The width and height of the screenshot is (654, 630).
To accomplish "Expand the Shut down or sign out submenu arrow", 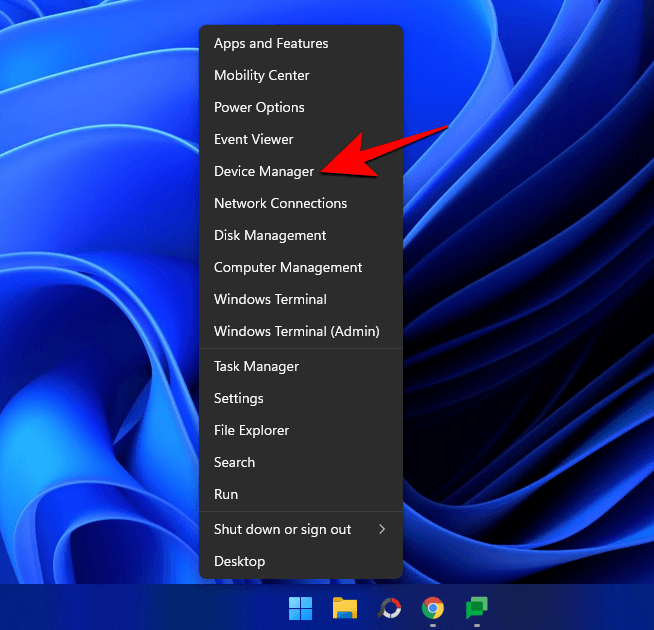I will (382, 529).
